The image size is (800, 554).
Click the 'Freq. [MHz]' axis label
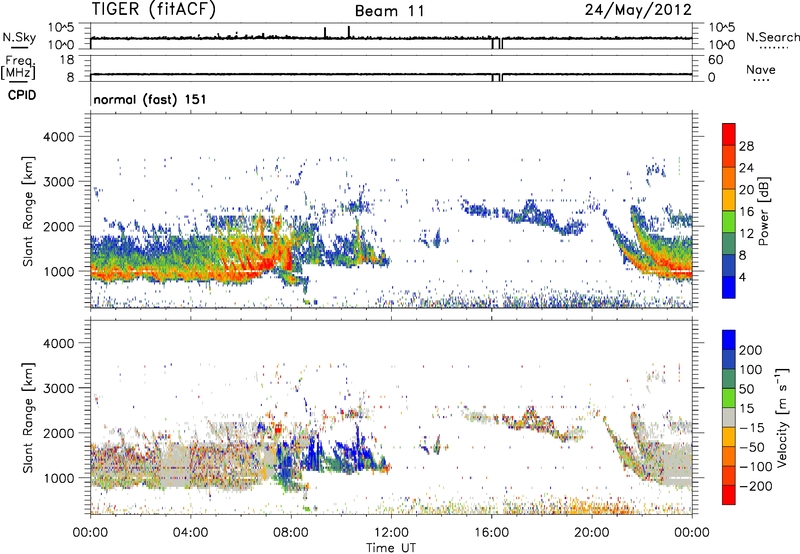pyautogui.click(x=18, y=68)
